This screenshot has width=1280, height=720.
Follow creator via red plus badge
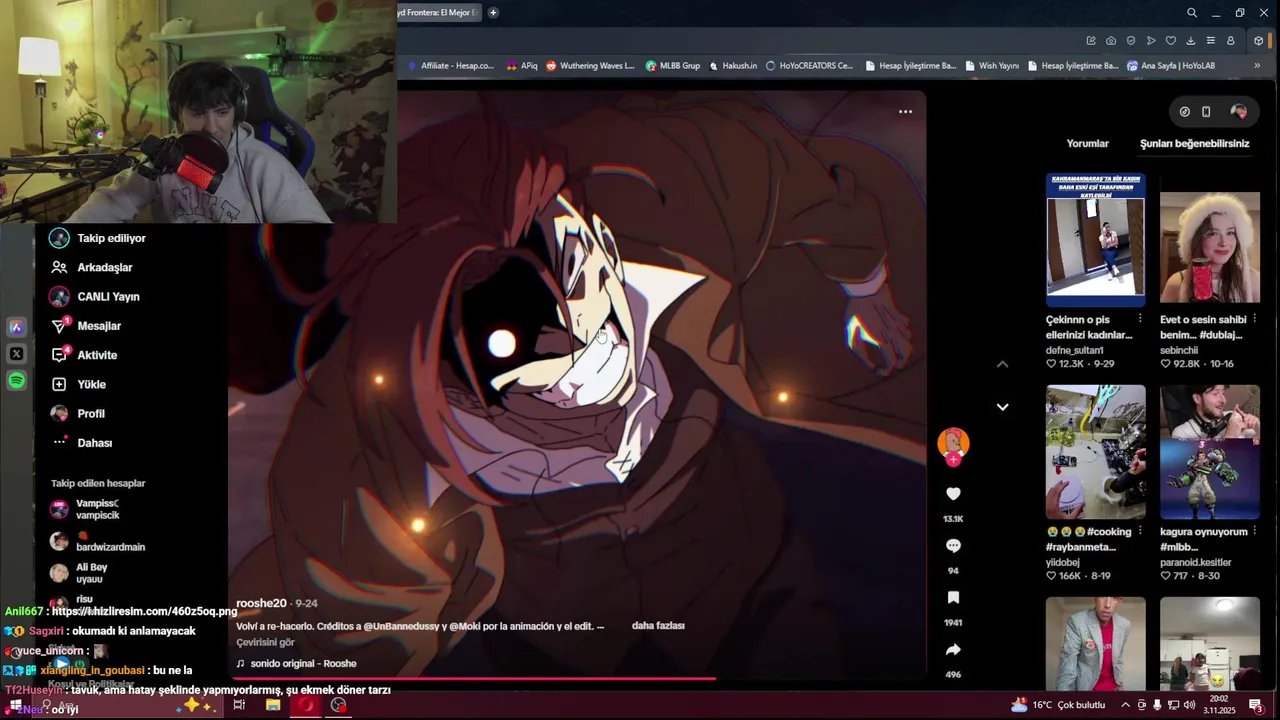pyautogui.click(x=953, y=460)
